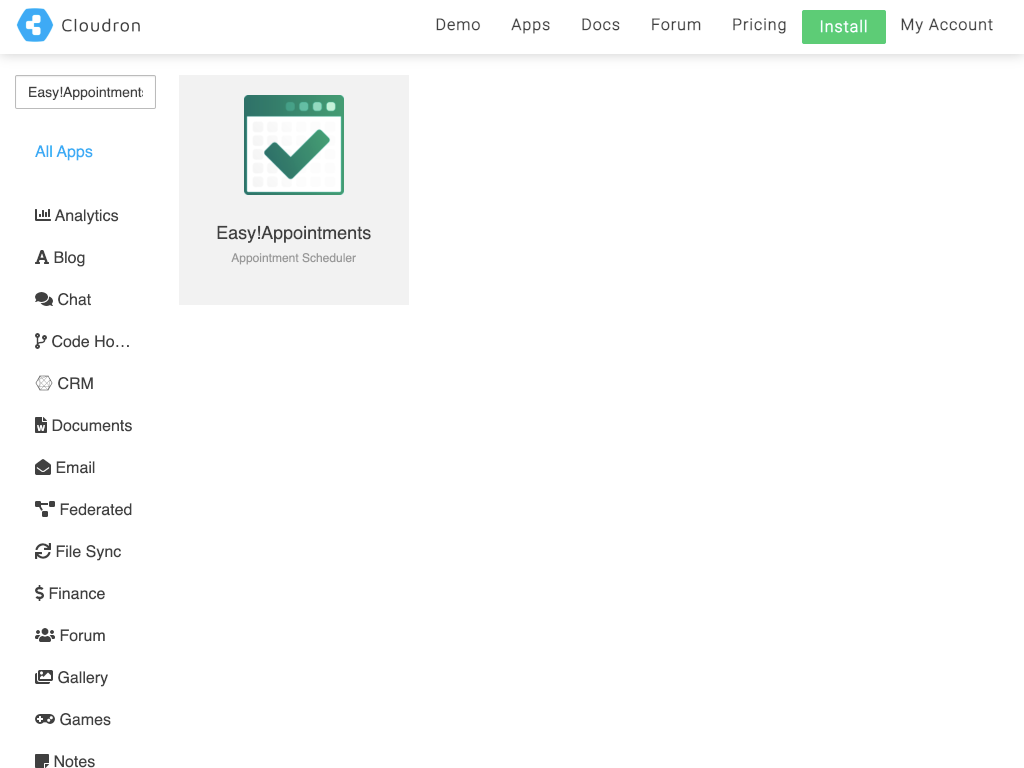Browse the Federated category label
Screen dimensions: 1024x768
tap(96, 509)
